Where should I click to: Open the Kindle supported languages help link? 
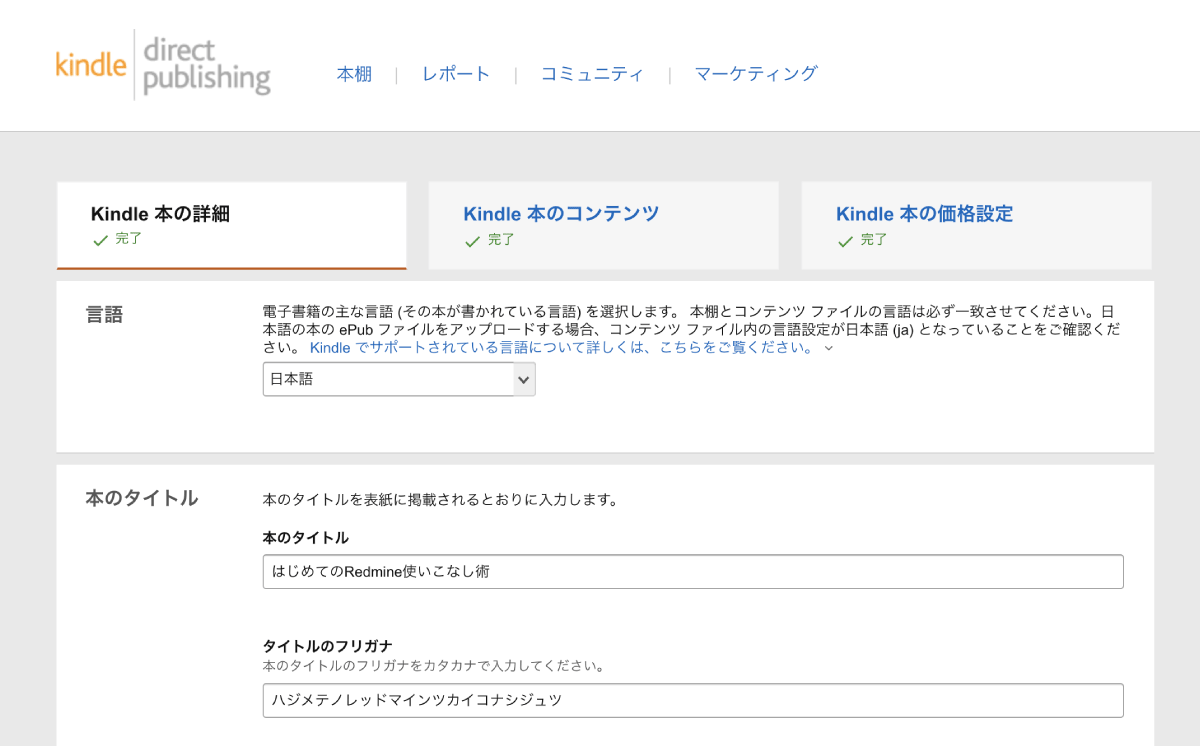(x=562, y=348)
